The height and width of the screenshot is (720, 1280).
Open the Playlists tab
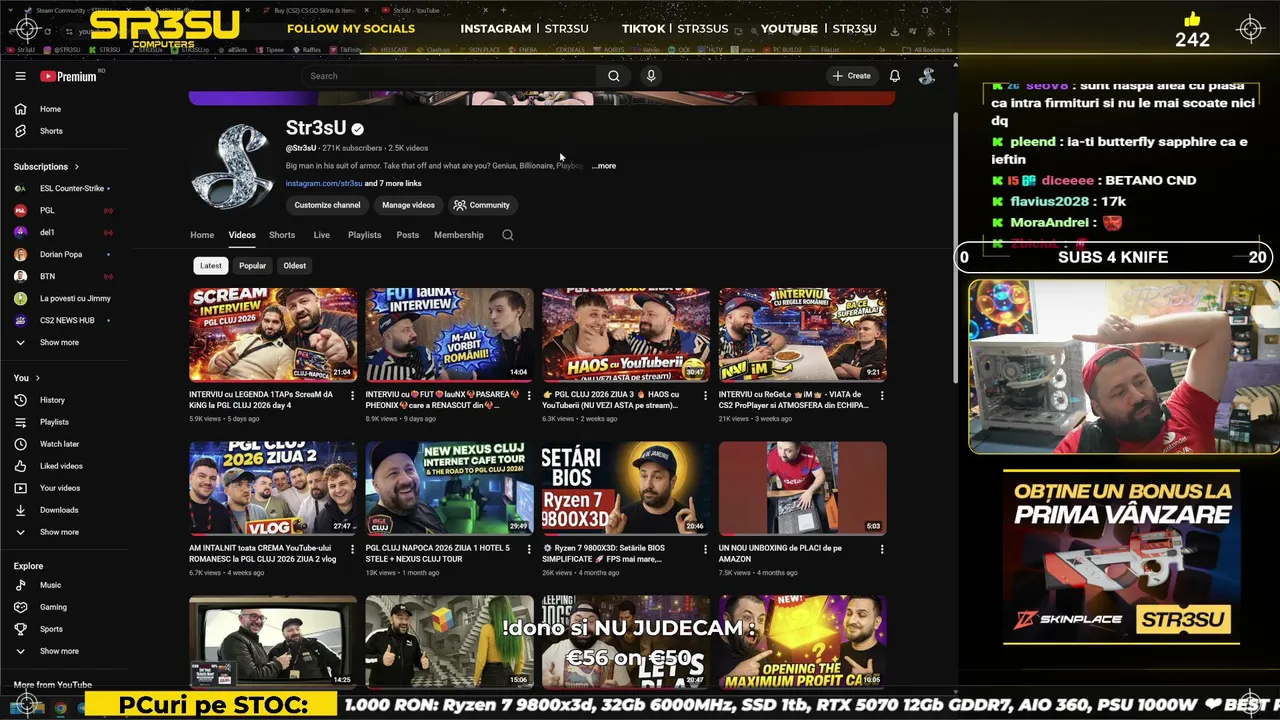point(364,235)
